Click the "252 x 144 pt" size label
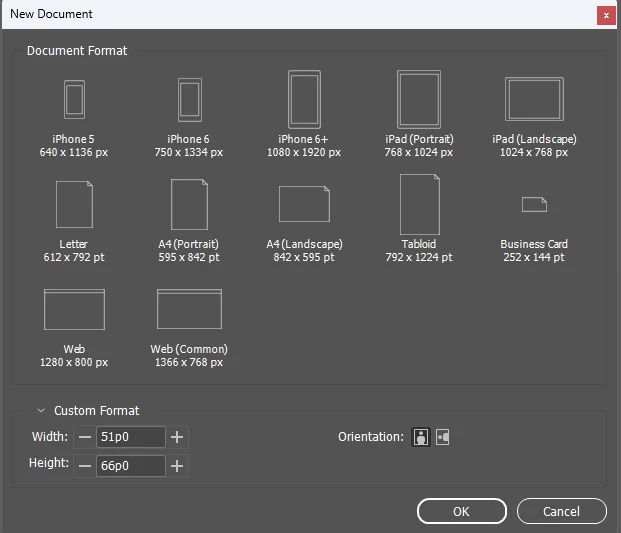The width and height of the screenshot is (621, 533). (534, 257)
